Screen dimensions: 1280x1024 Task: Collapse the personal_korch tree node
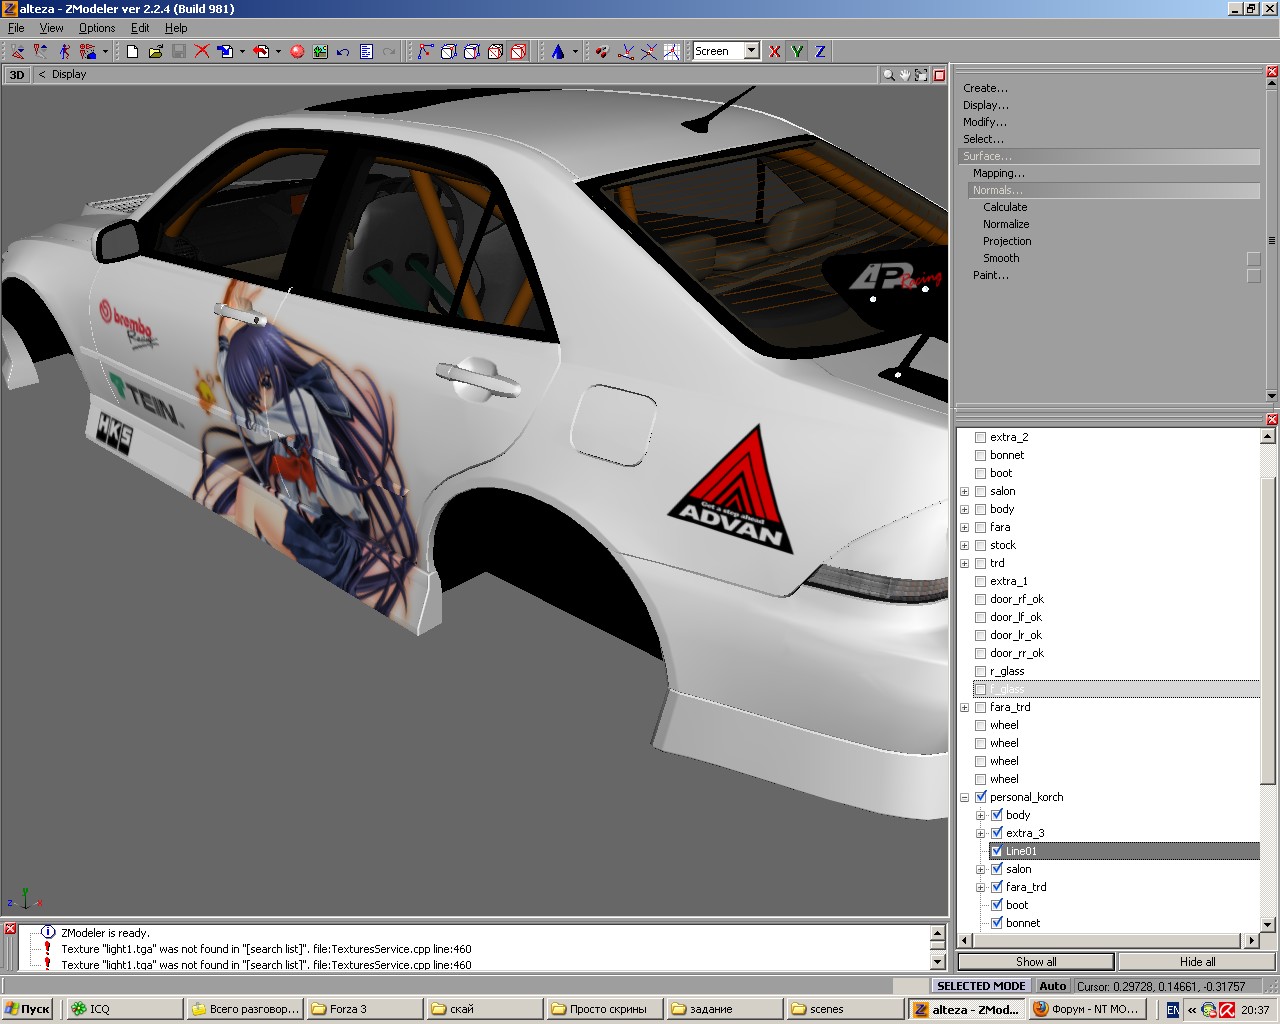[x=964, y=797]
